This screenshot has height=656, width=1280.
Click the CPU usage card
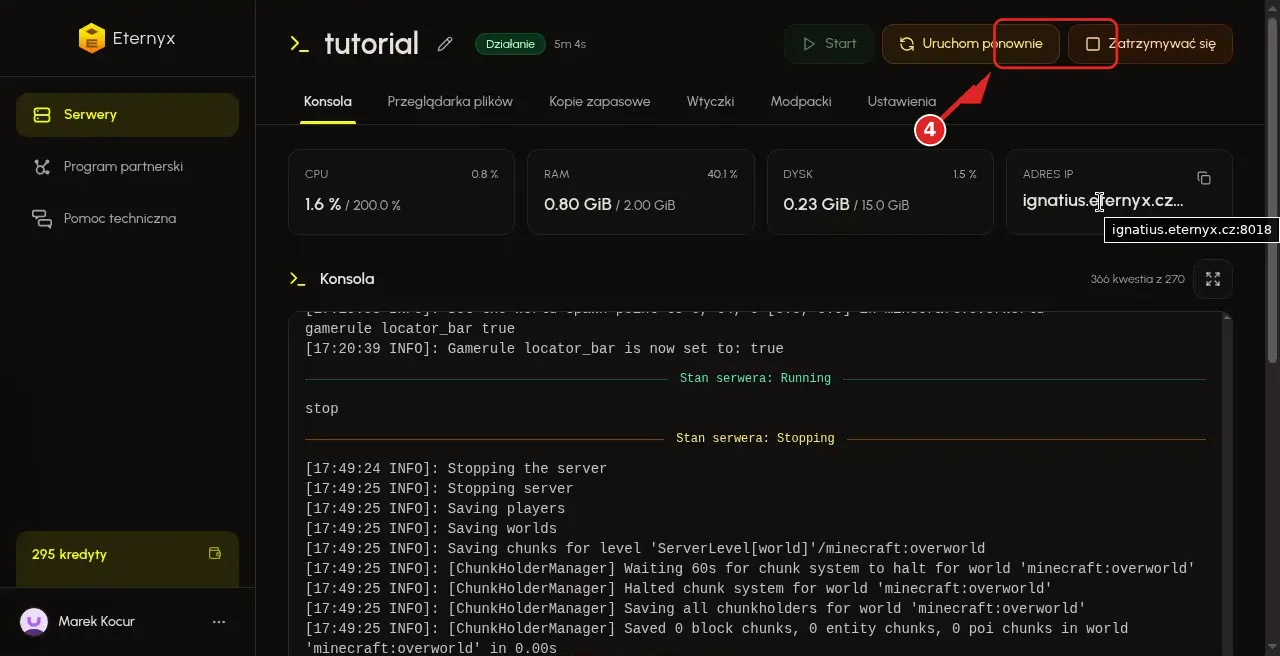click(x=401, y=192)
